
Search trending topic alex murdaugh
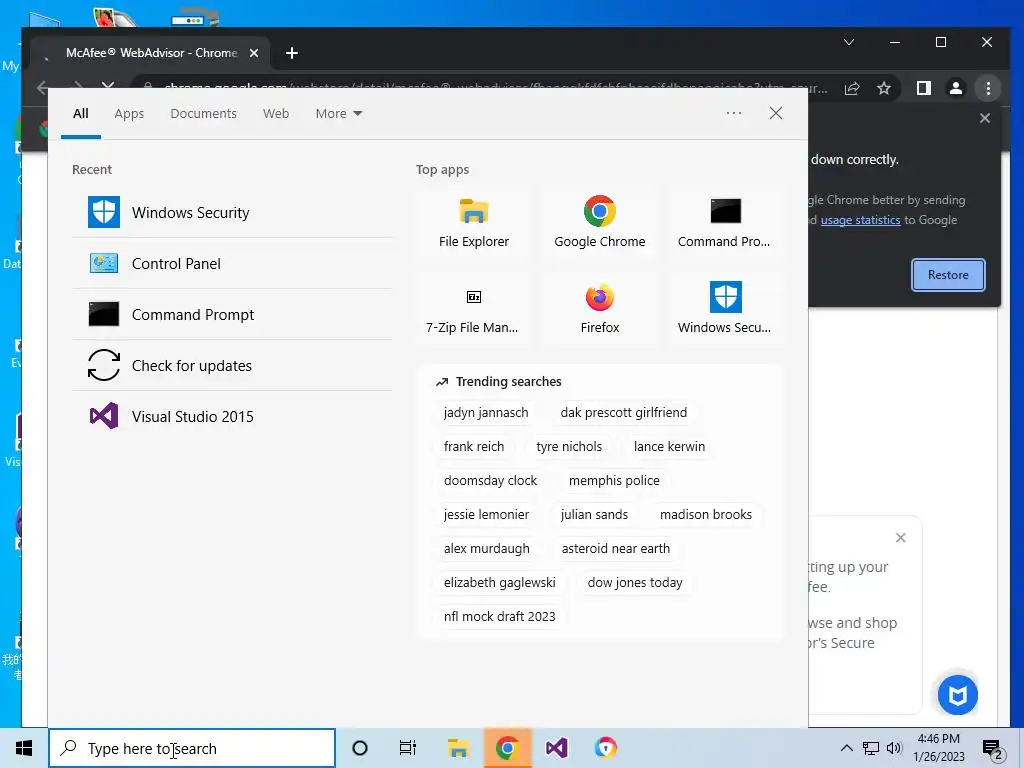(487, 549)
